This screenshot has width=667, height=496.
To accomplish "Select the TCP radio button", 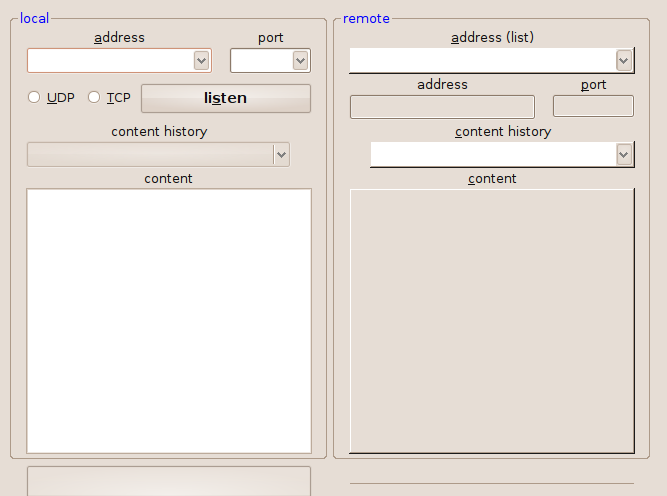I will tap(95, 97).
